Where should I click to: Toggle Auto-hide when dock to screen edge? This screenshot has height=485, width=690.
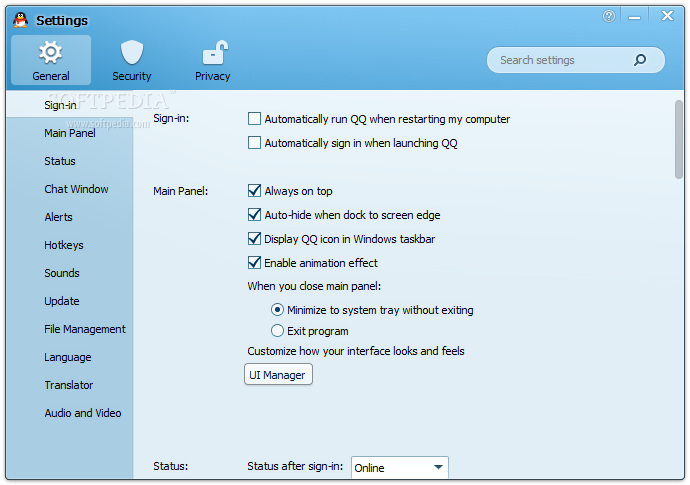(254, 215)
